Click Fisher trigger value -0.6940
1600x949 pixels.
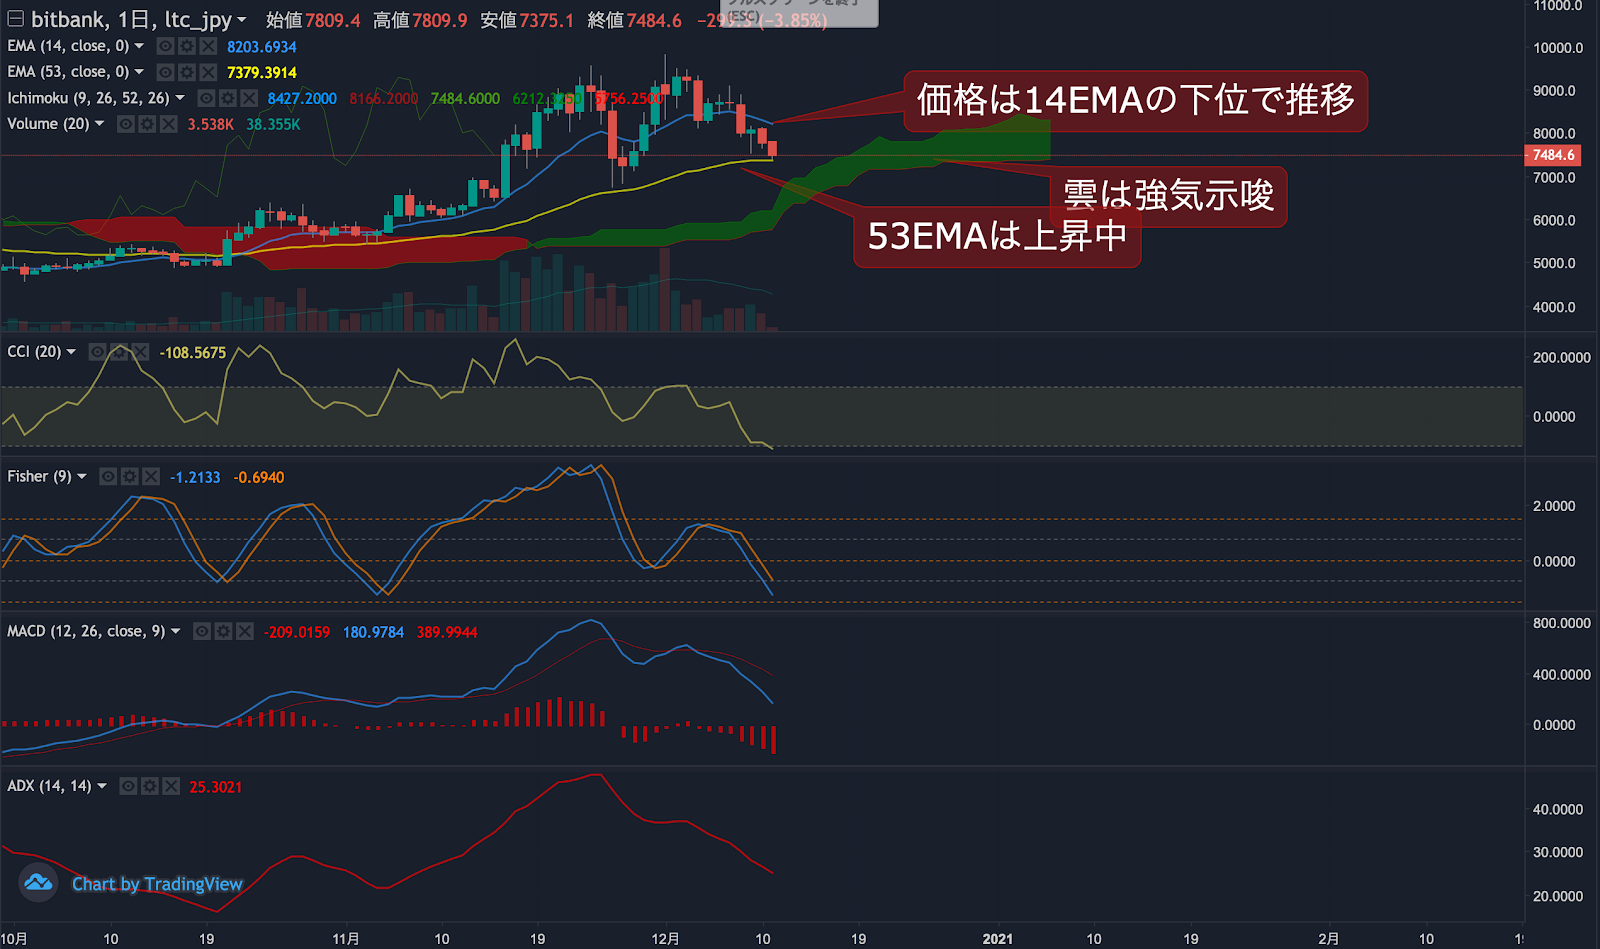coord(259,478)
